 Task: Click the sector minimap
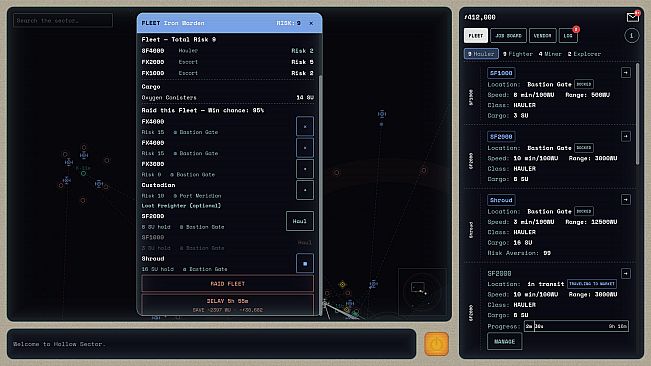tap(423, 292)
